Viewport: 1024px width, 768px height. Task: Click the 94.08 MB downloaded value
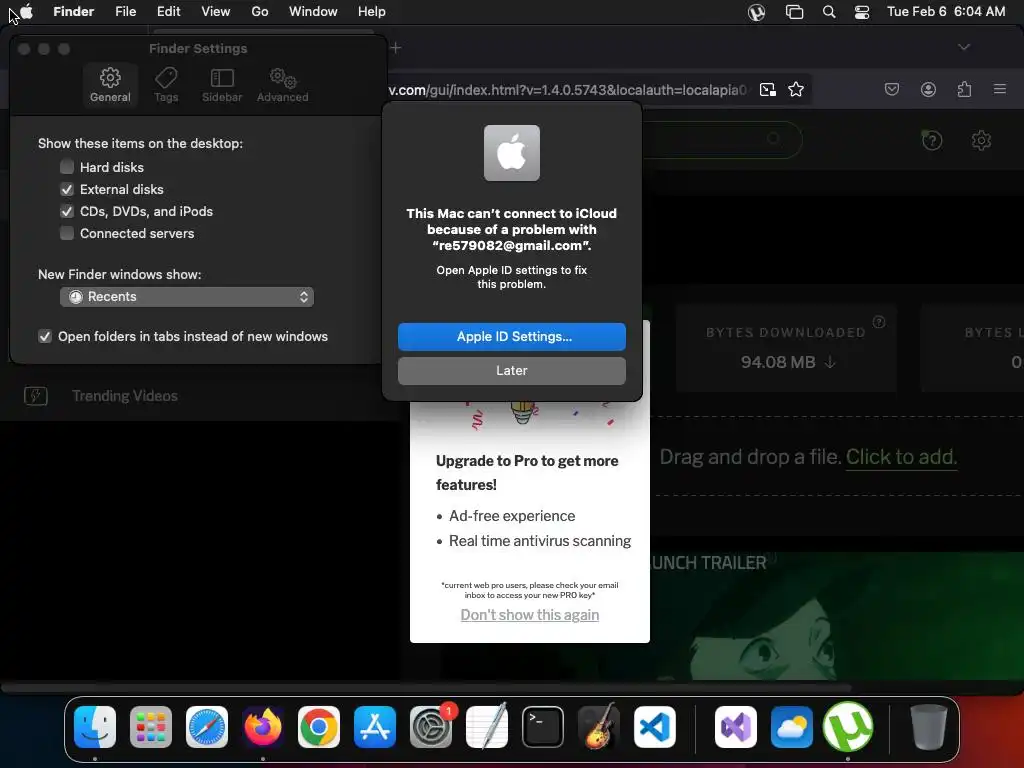[778, 362]
